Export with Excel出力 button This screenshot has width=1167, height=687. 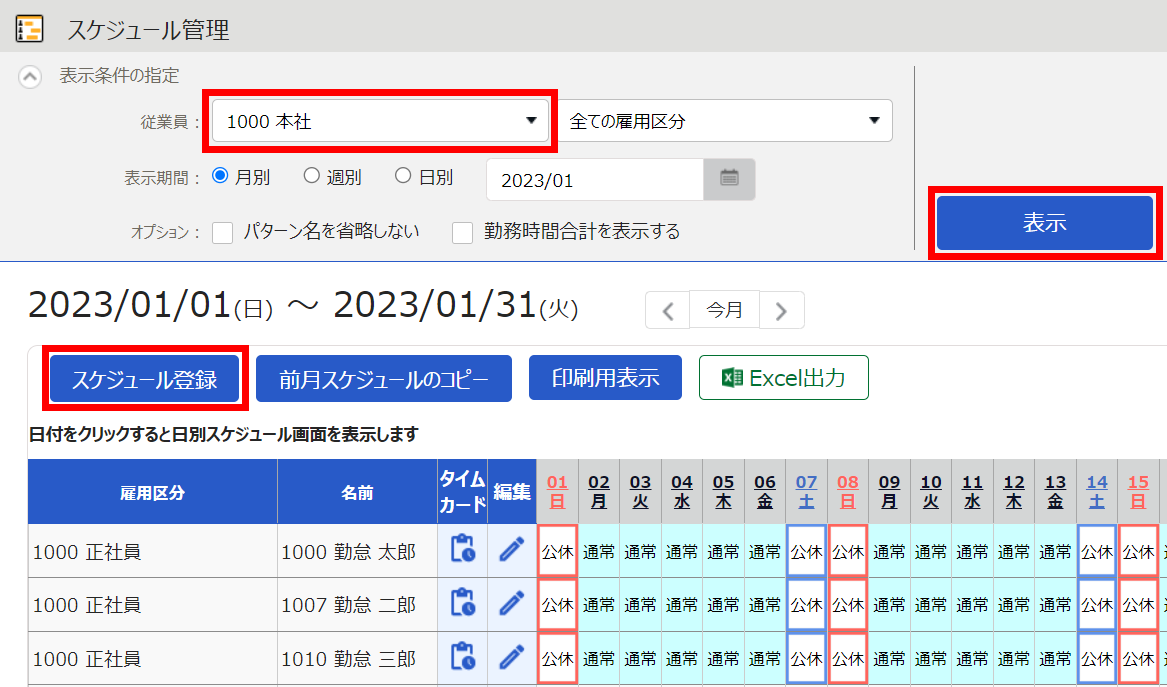pyautogui.click(x=784, y=377)
